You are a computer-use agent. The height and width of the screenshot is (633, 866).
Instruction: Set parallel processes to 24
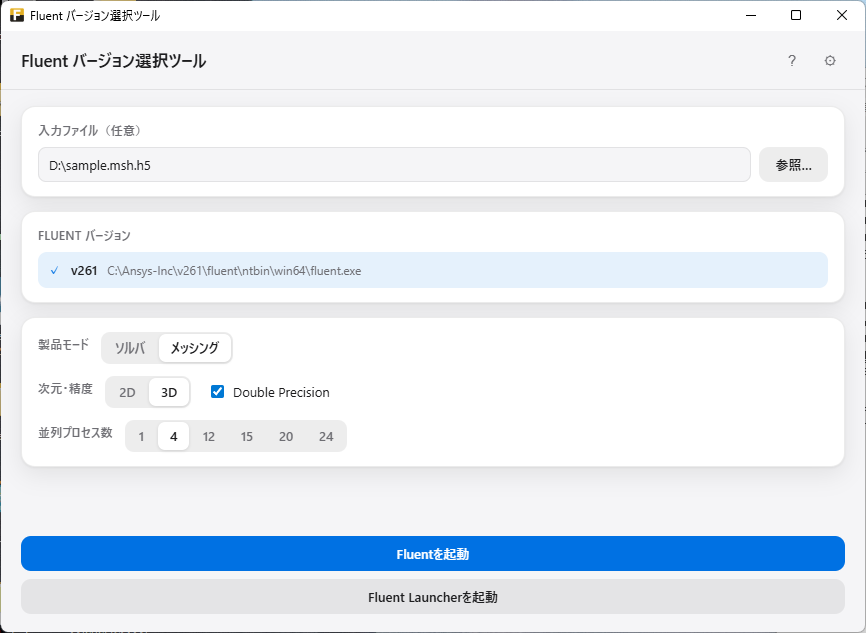coord(326,436)
